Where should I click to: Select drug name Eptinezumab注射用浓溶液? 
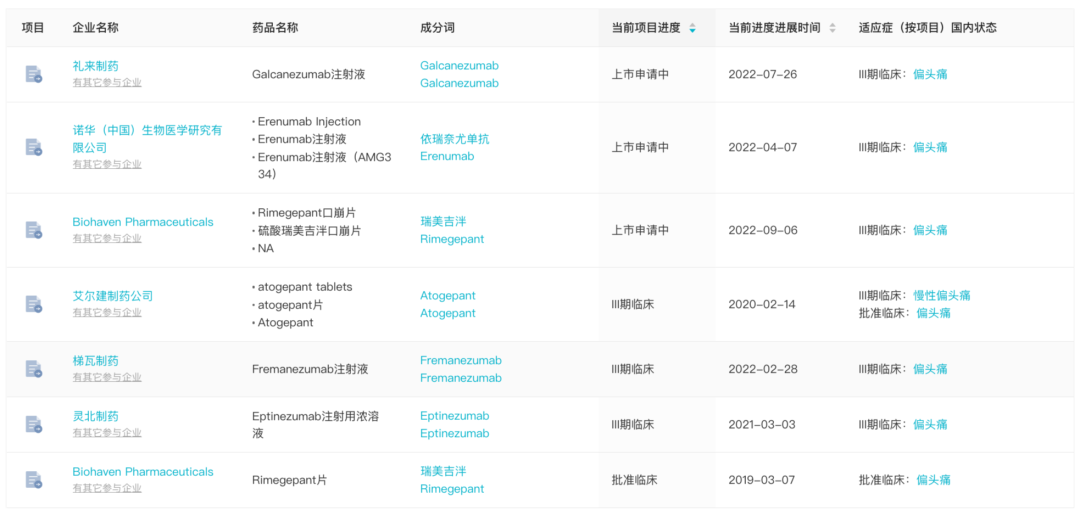coord(315,424)
